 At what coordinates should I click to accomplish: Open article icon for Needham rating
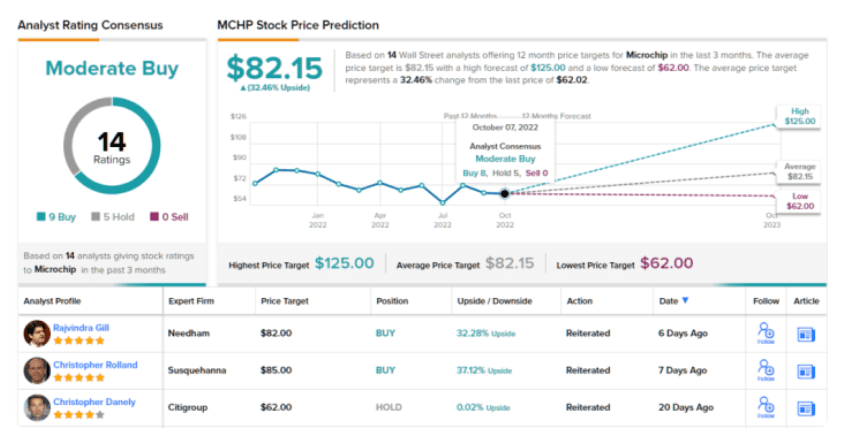(806, 334)
